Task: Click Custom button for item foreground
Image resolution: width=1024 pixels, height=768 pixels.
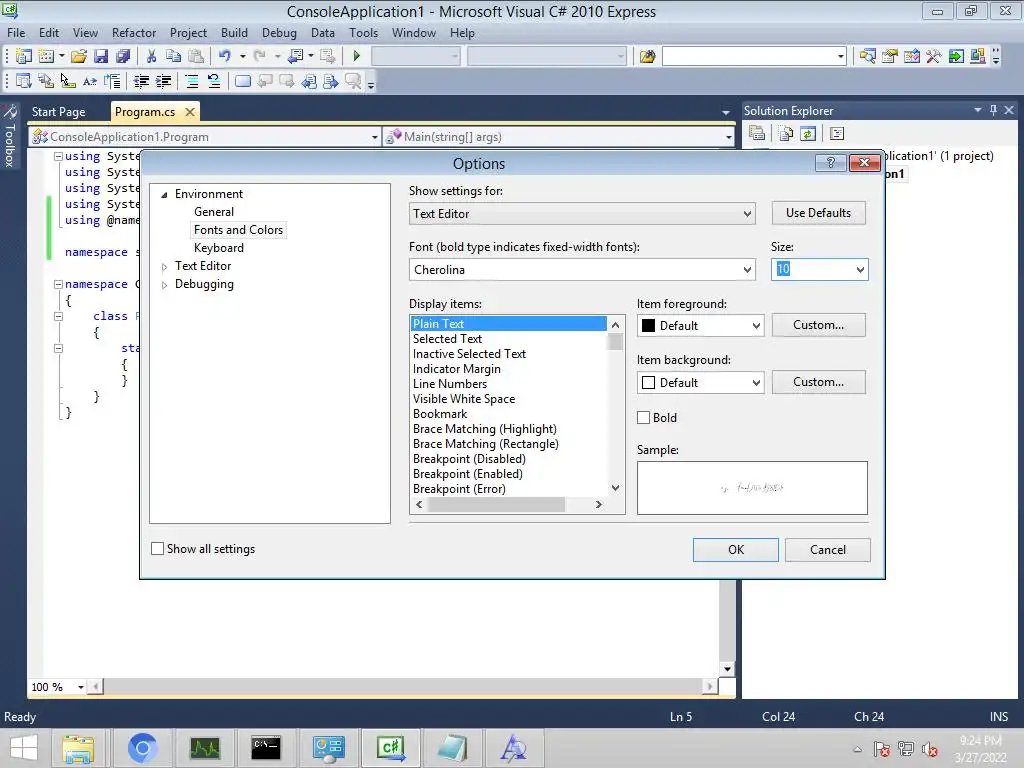Action: tap(818, 325)
